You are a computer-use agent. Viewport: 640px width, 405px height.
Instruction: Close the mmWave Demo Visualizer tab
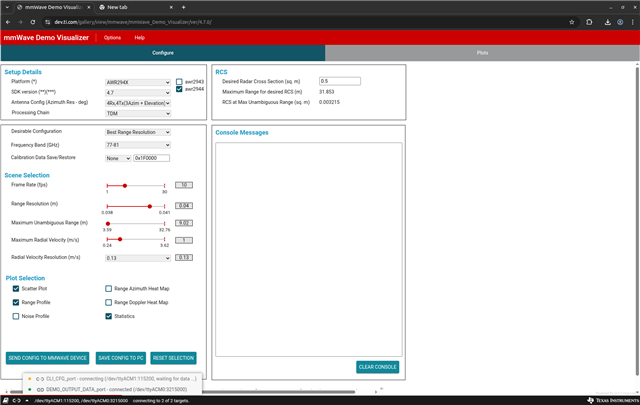tap(89, 7)
